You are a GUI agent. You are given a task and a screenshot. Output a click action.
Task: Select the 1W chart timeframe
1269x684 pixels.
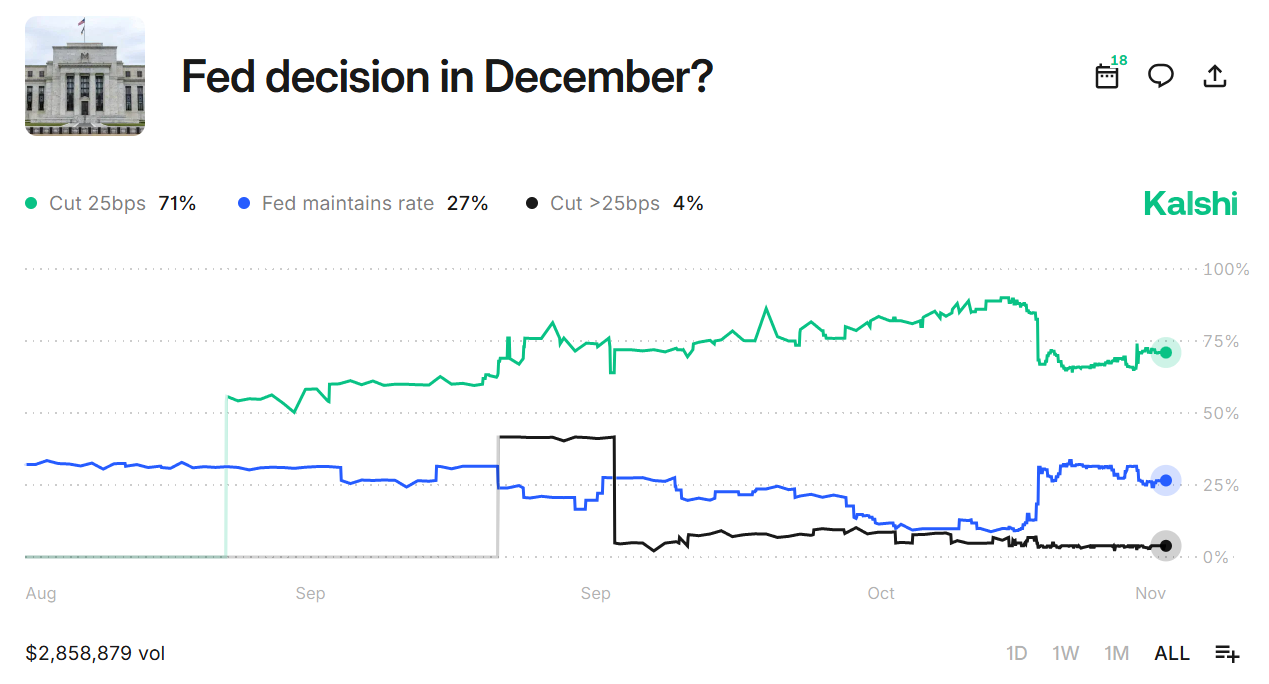[1066, 652]
